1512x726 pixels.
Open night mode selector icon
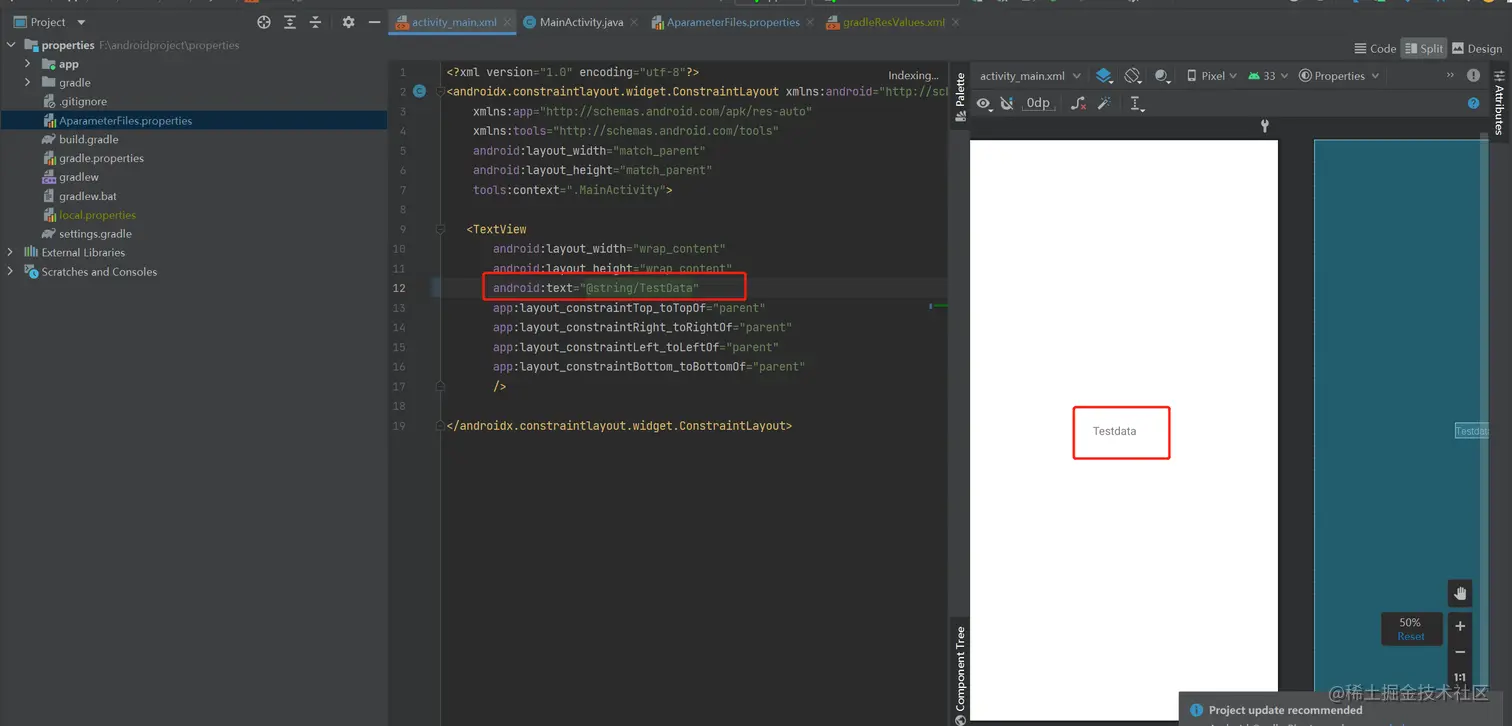1162,75
